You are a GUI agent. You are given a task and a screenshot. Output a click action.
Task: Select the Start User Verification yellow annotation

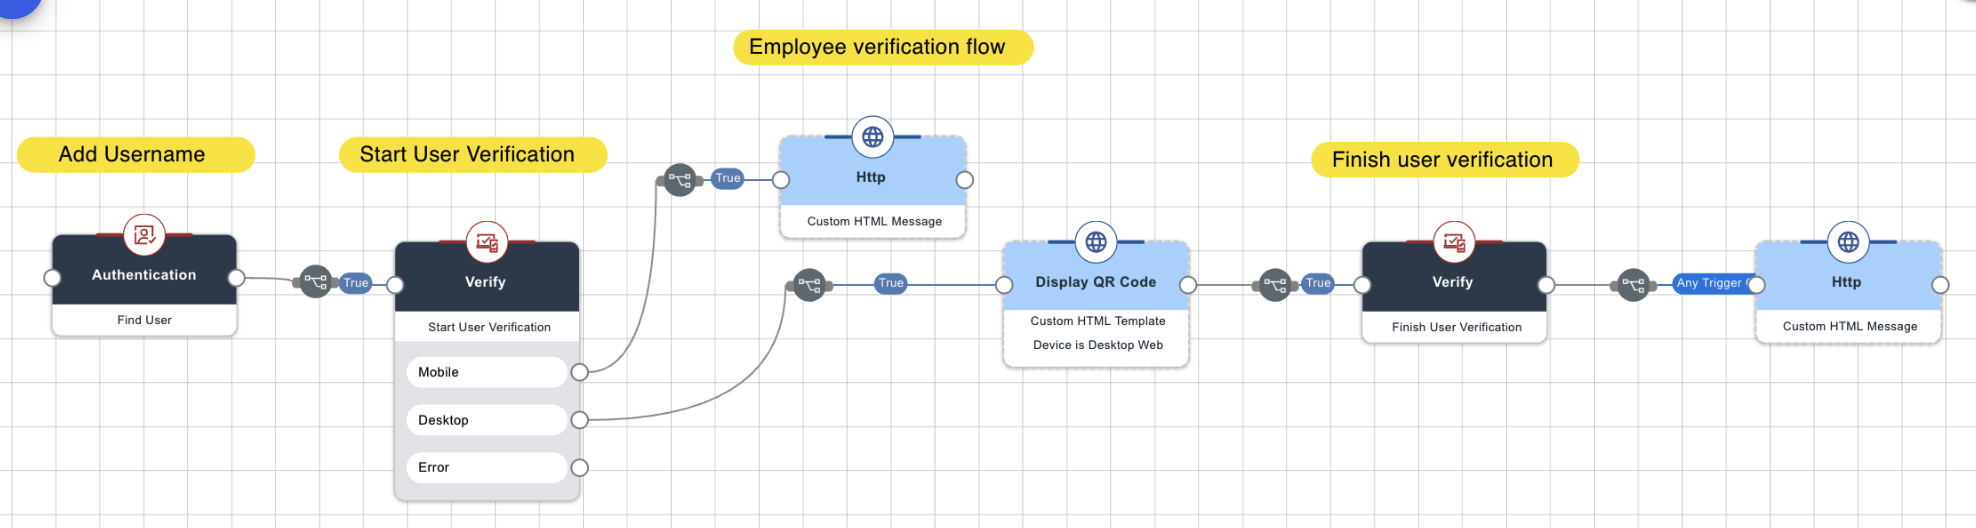473,154
